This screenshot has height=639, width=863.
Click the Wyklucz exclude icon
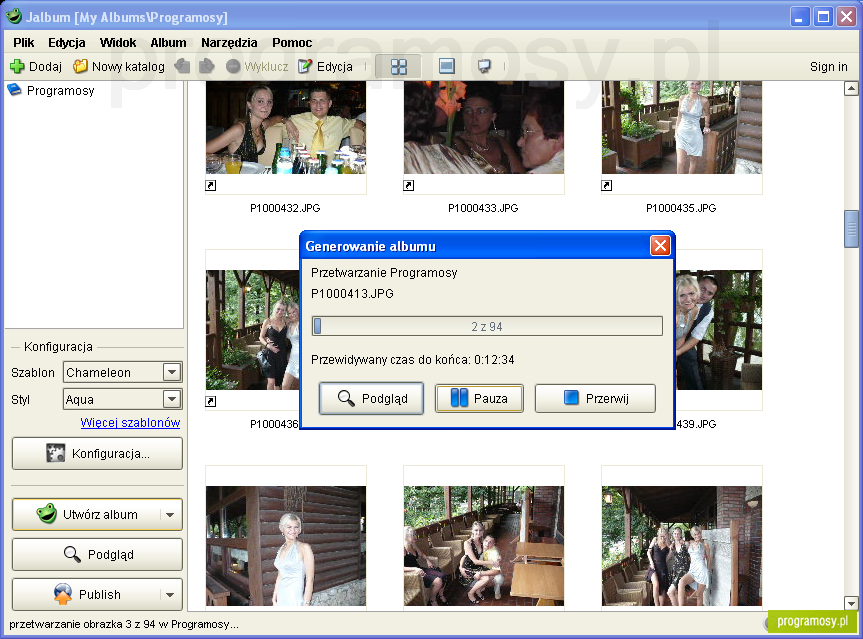click(x=233, y=67)
